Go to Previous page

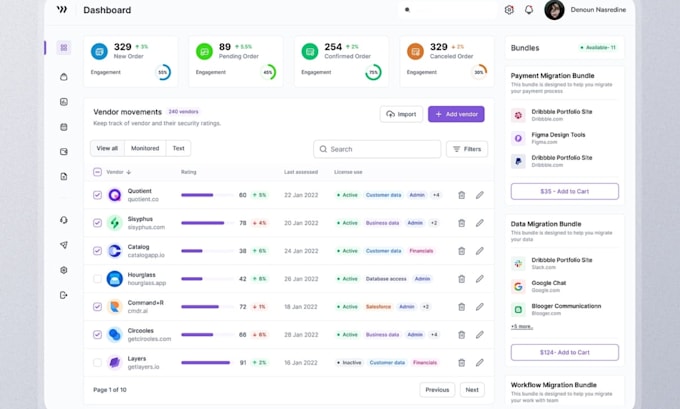point(437,390)
